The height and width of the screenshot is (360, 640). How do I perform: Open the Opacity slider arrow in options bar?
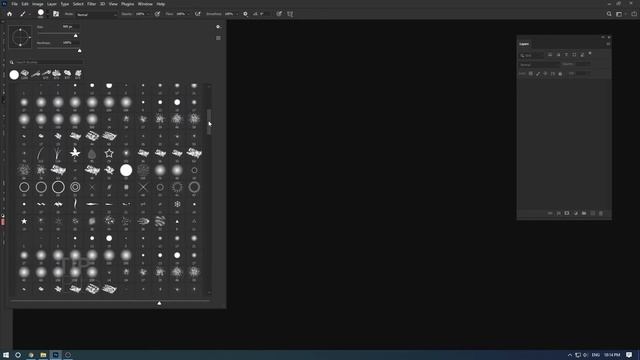(147, 14)
